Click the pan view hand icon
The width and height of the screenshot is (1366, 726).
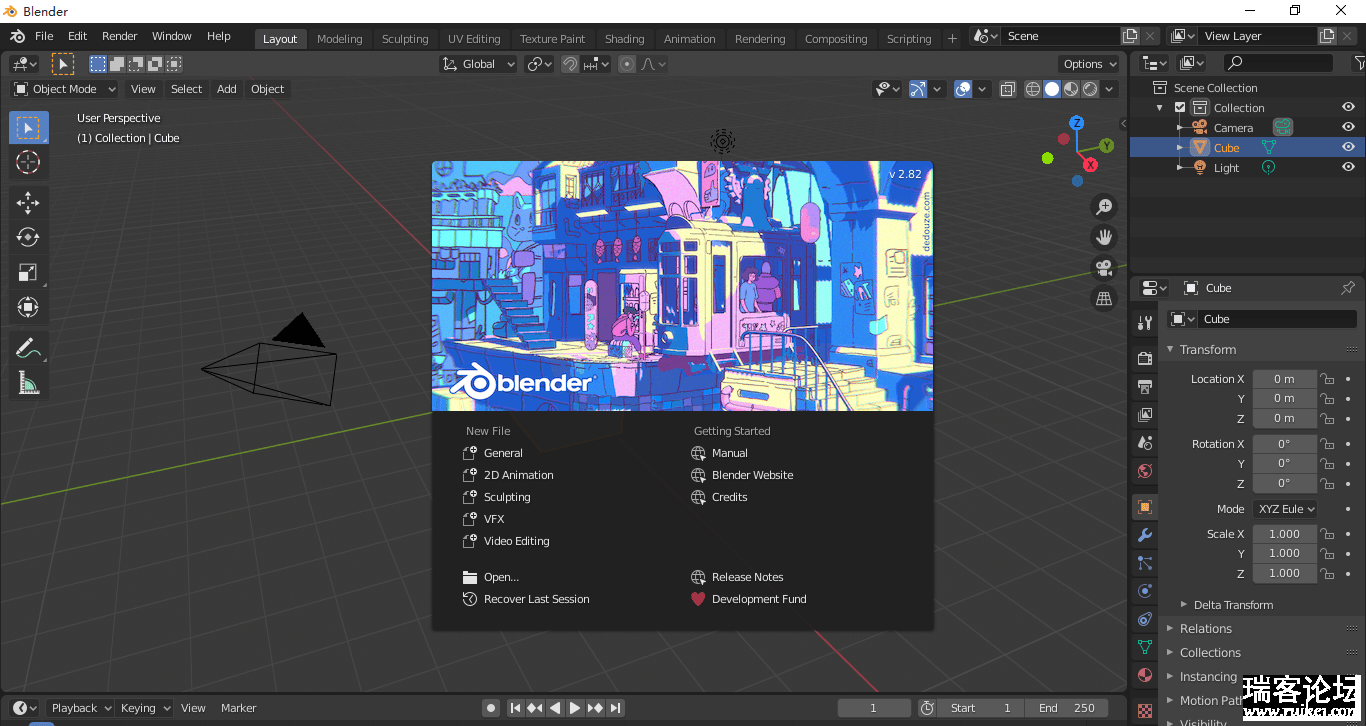point(1104,237)
